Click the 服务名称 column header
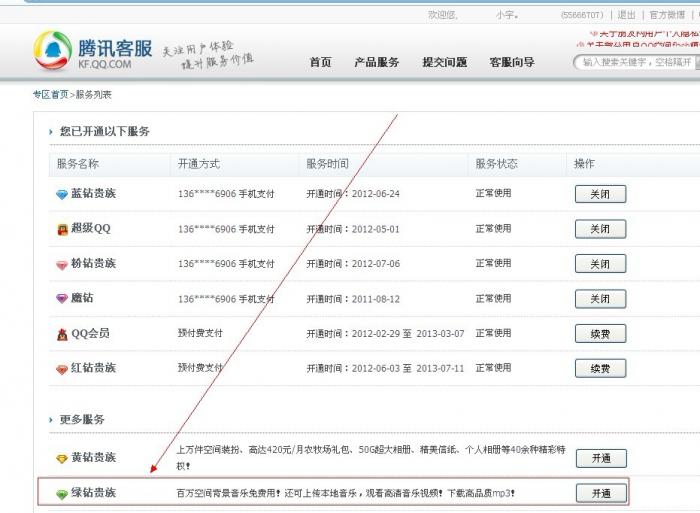 78,164
